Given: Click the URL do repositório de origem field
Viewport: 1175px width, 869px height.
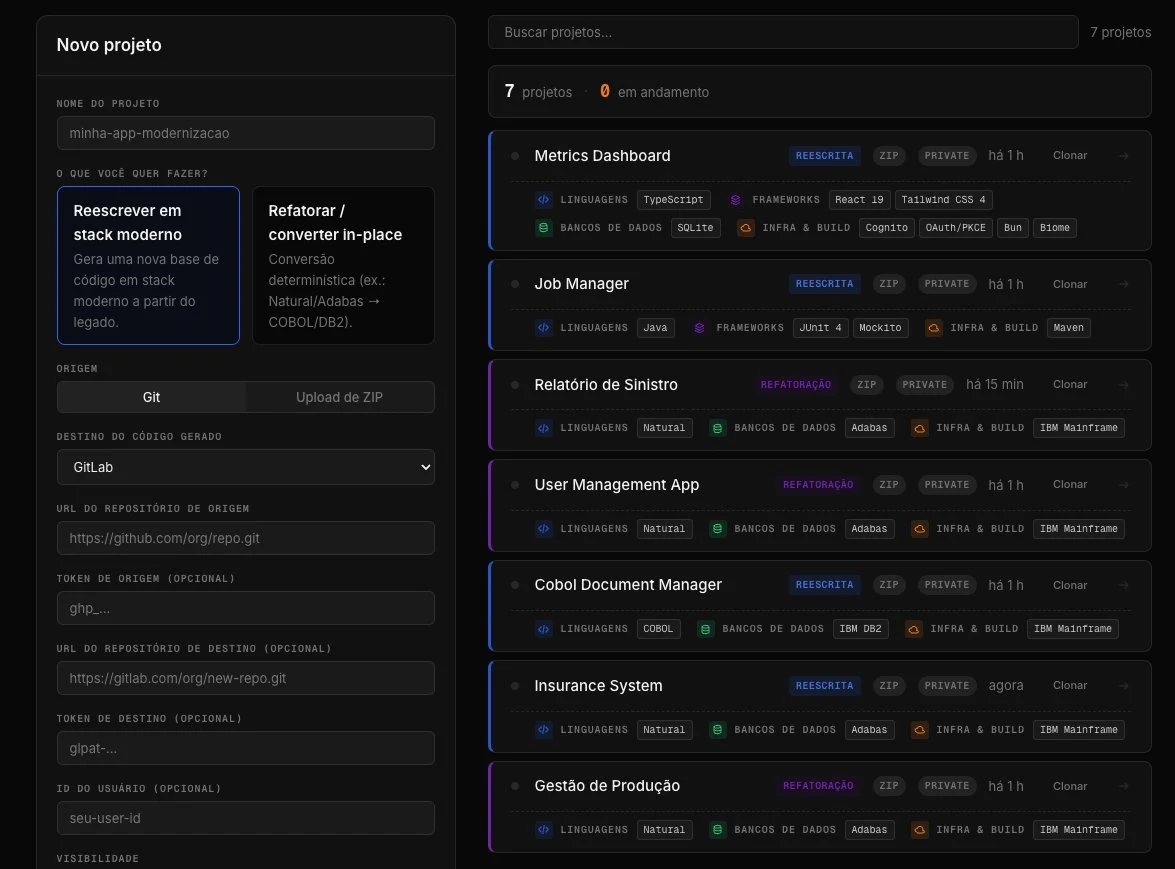Looking at the screenshot, I should tap(246, 538).
